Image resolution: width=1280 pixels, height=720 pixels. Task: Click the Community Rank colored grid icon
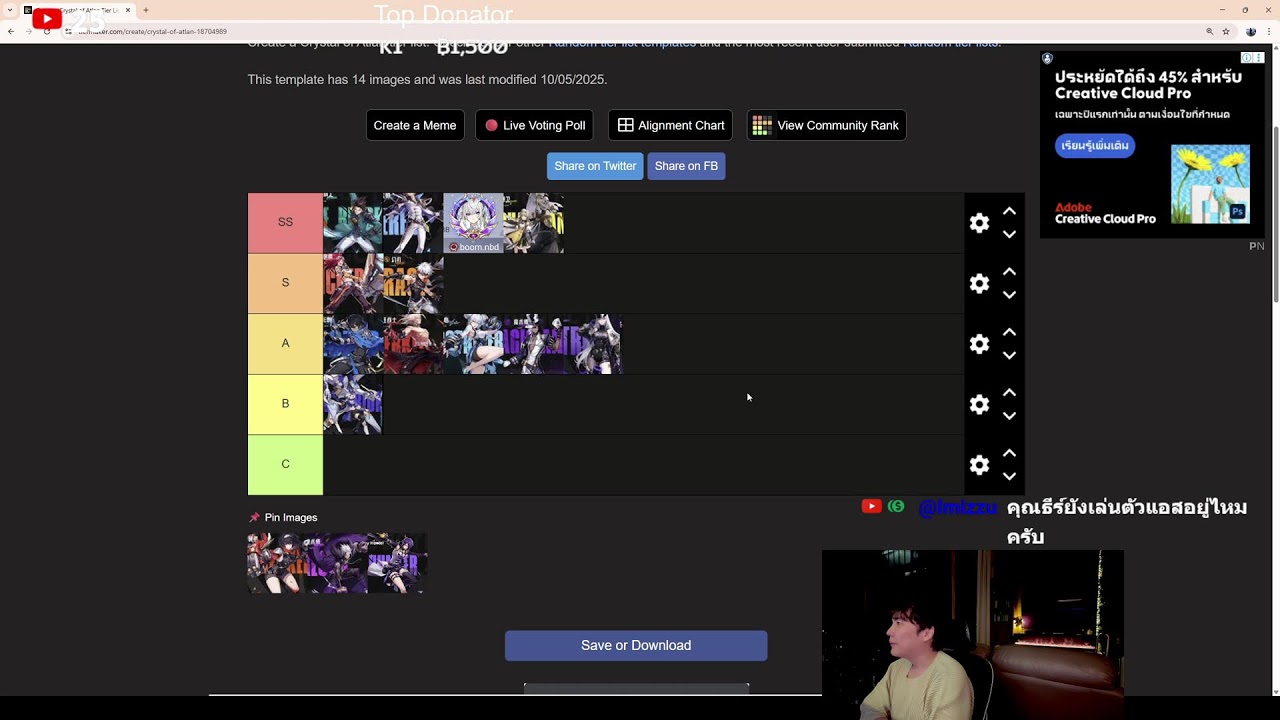pyautogui.click(x=762, y=125)
